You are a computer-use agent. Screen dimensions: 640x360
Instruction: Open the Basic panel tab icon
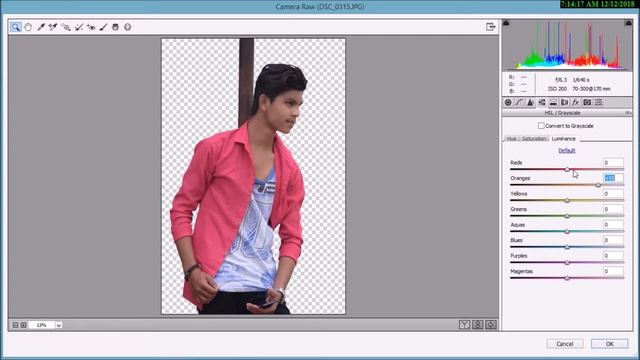tap(508, 102)
